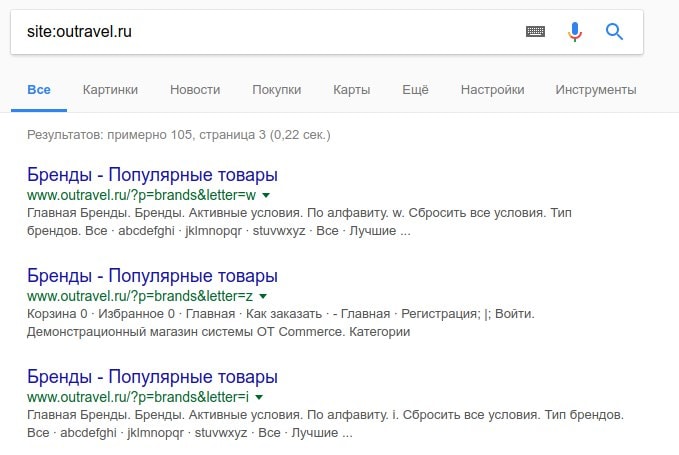Select the Карты tab
Viewport: 679px width, 455px height.
(351, 90)
